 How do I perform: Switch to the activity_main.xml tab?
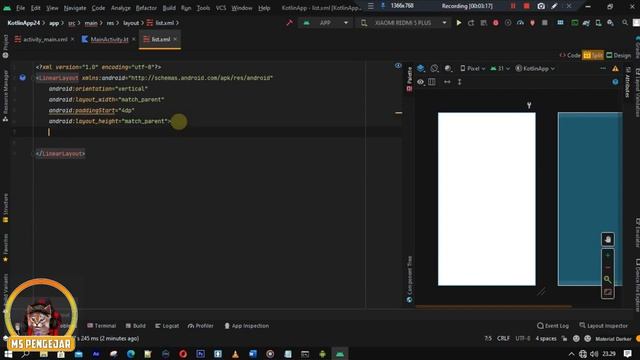pos(45,39)
